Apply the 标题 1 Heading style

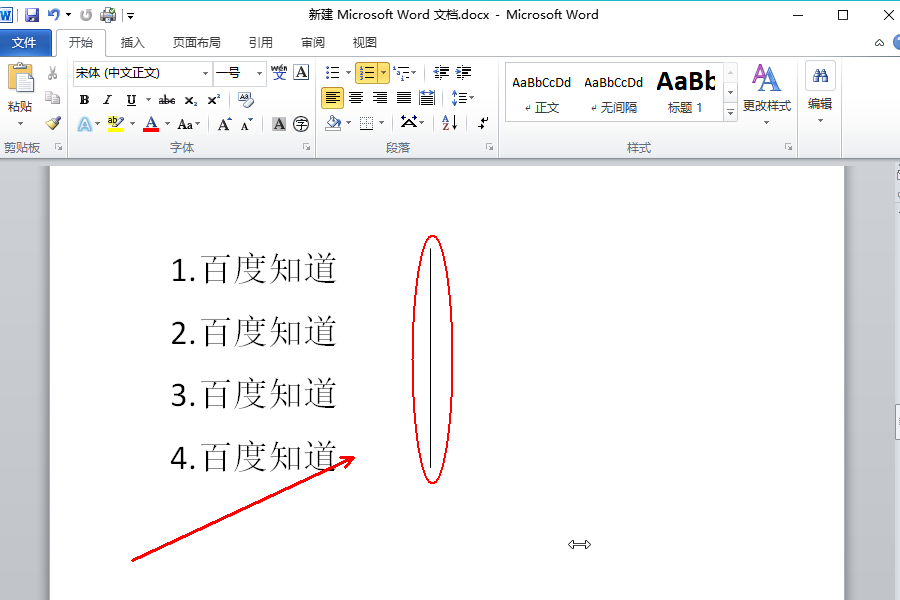coord(685,94)
